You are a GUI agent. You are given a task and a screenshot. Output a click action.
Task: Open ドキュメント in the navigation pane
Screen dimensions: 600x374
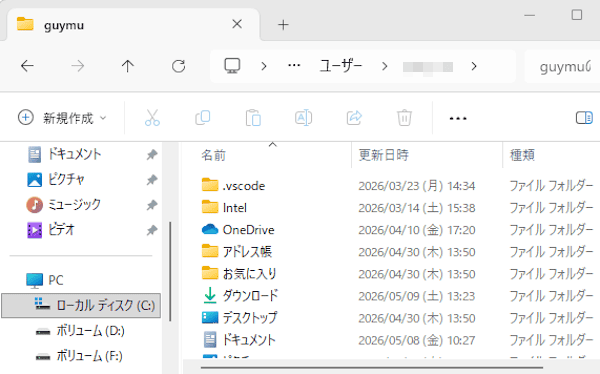pyautogui.click(x=75, y=154)
